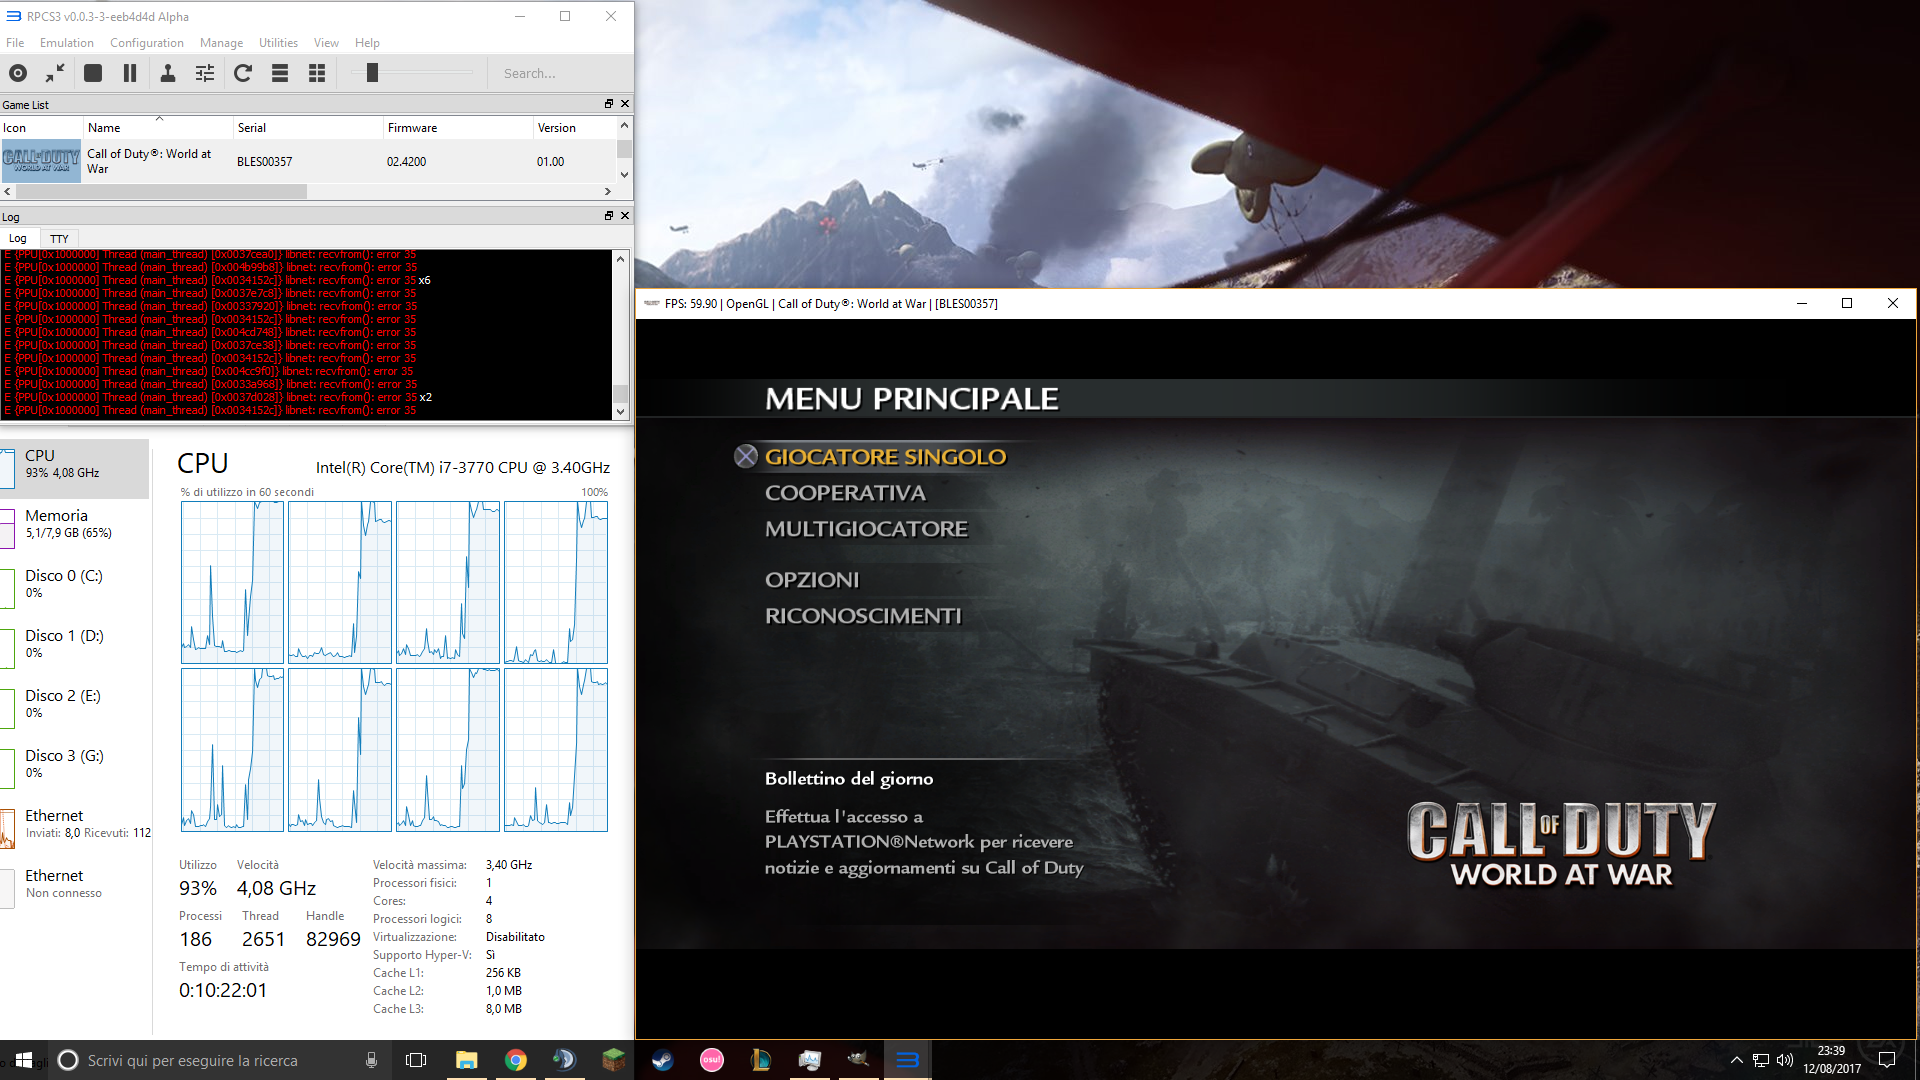Image resolution: width=1920 pixels, height=1080 pixels.
Task: Switch game list to grid view
Action: (317, 73)
